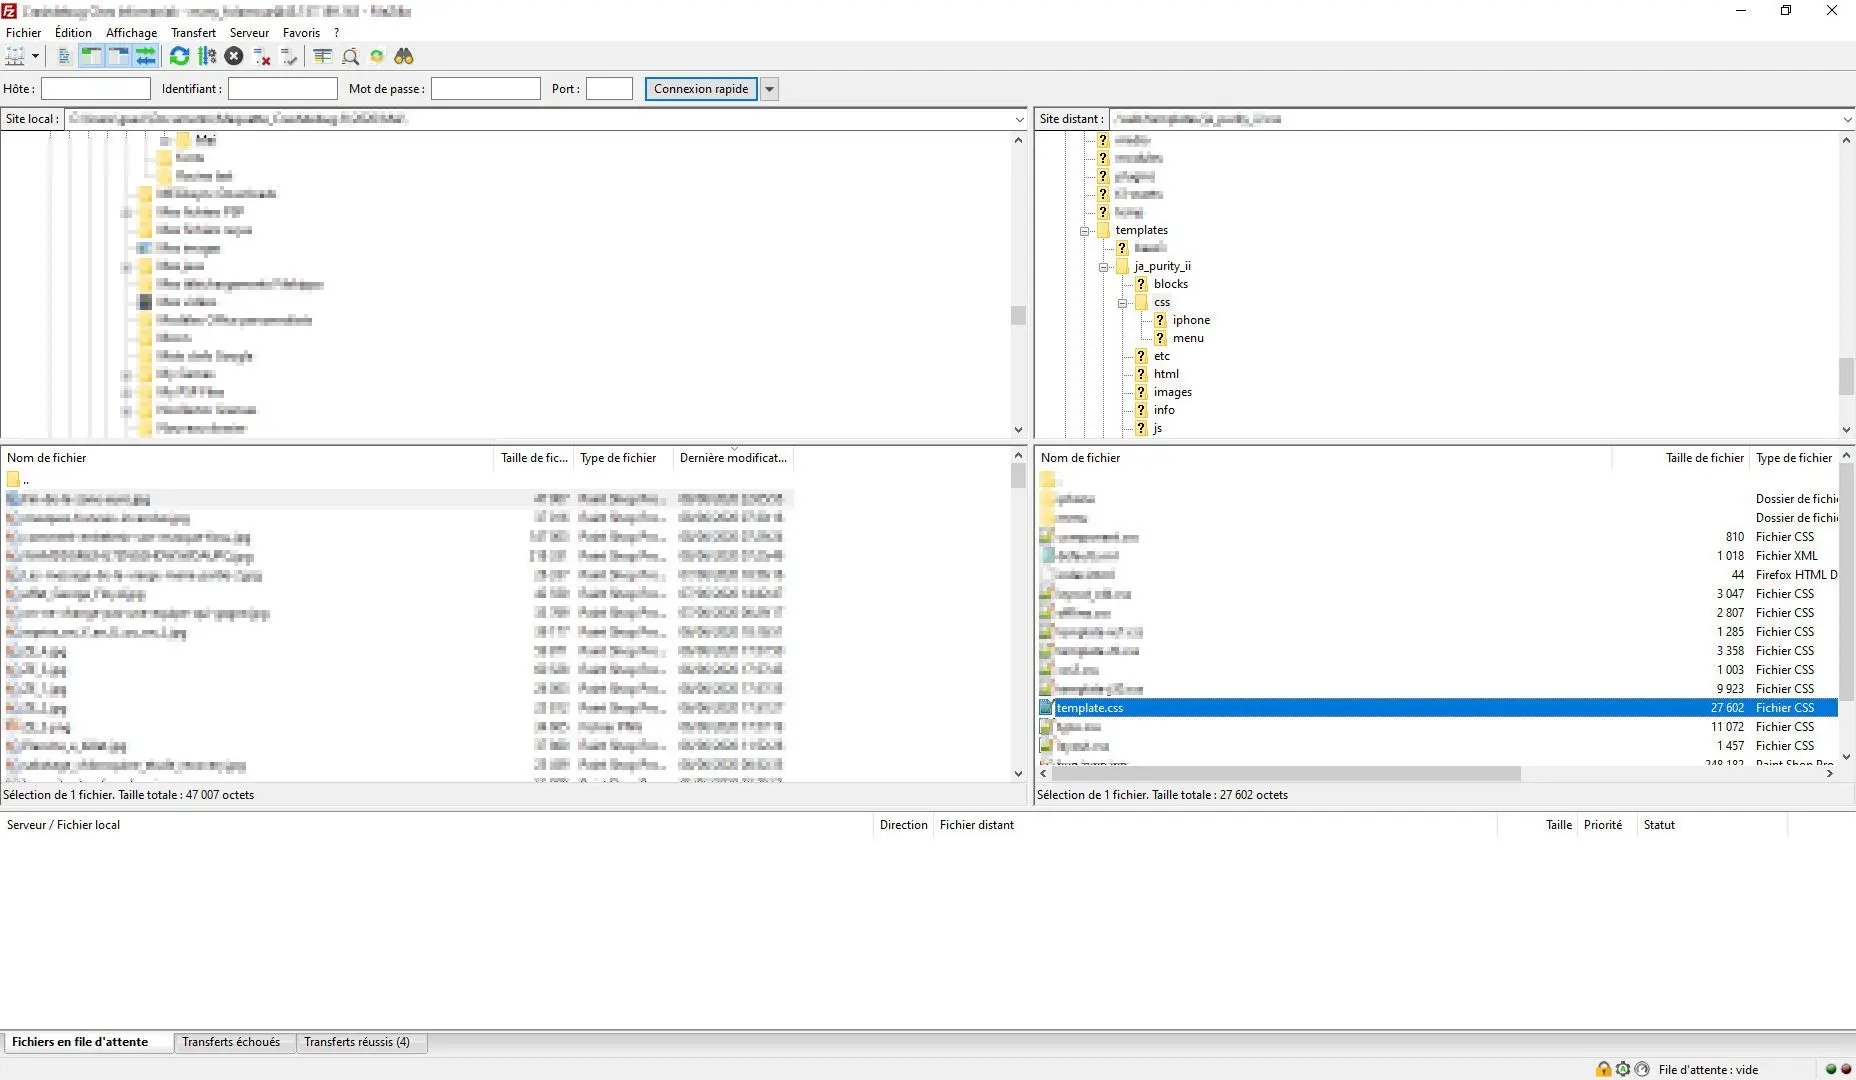
Task: Toggle synchronized browsing icon
Action: [377, 57]
